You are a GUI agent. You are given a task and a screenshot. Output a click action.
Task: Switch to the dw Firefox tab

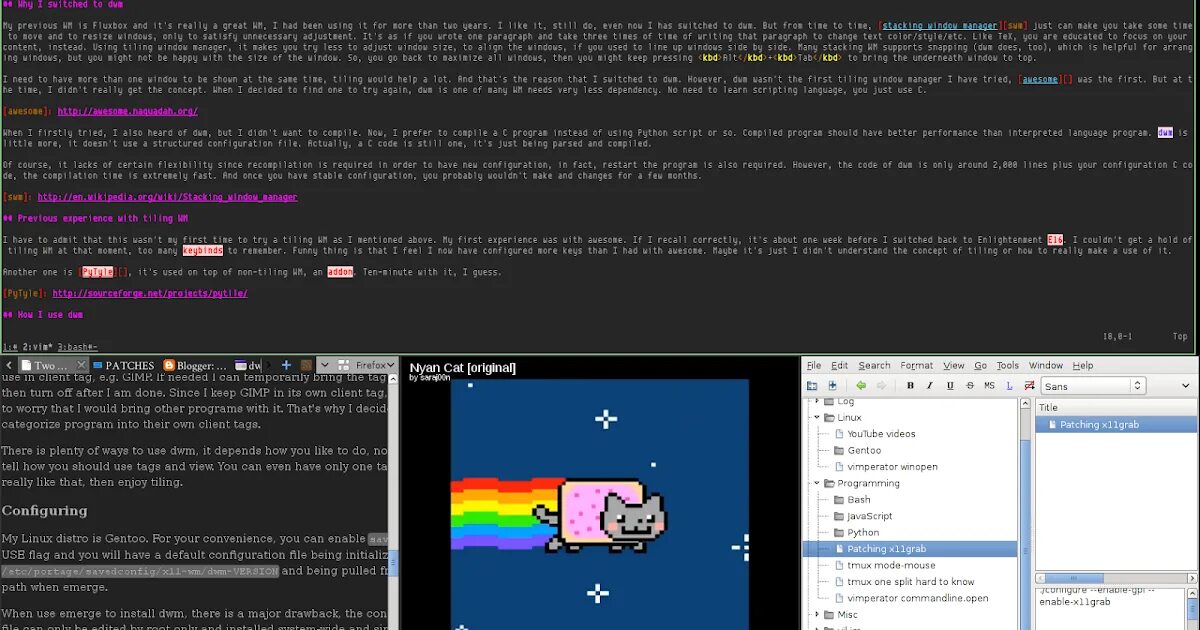[250, 366]
